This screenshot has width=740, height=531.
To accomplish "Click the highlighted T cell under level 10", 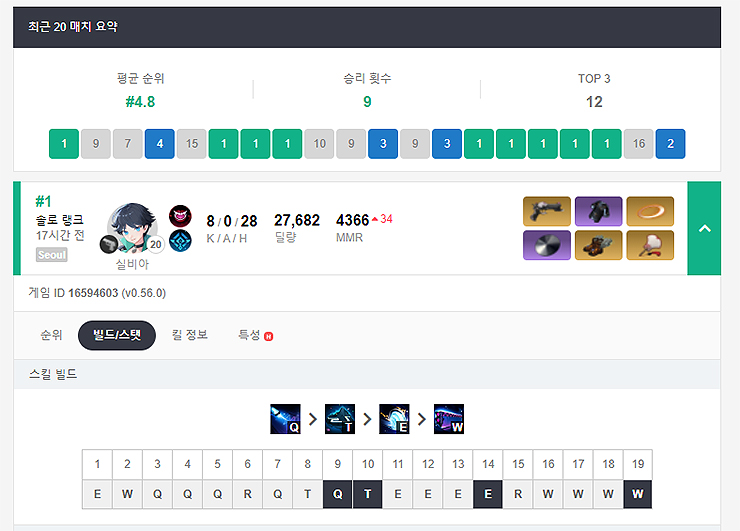I will point(368,494).
